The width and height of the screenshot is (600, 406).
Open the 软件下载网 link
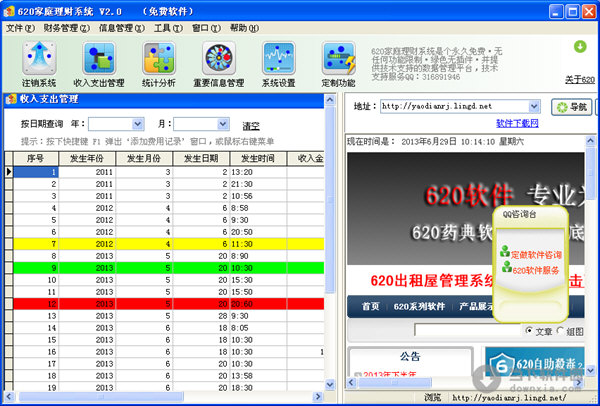[x=517, y=123]
